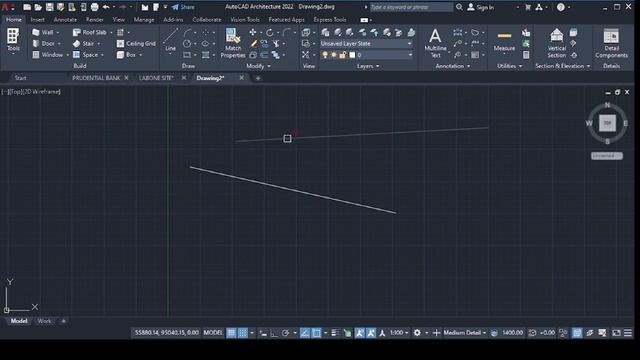Select the Rotate tool in Modify
640x360 pixels.
(269, 32)
